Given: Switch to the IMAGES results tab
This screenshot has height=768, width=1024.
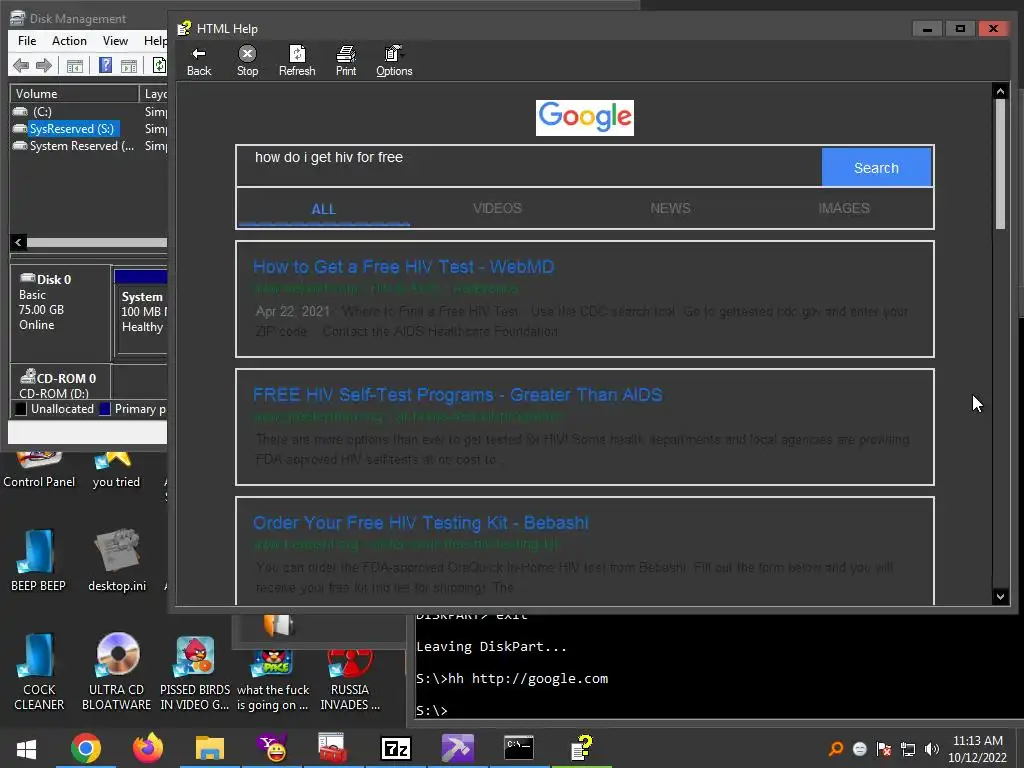Looking at the screenshot, I should 844,208.
